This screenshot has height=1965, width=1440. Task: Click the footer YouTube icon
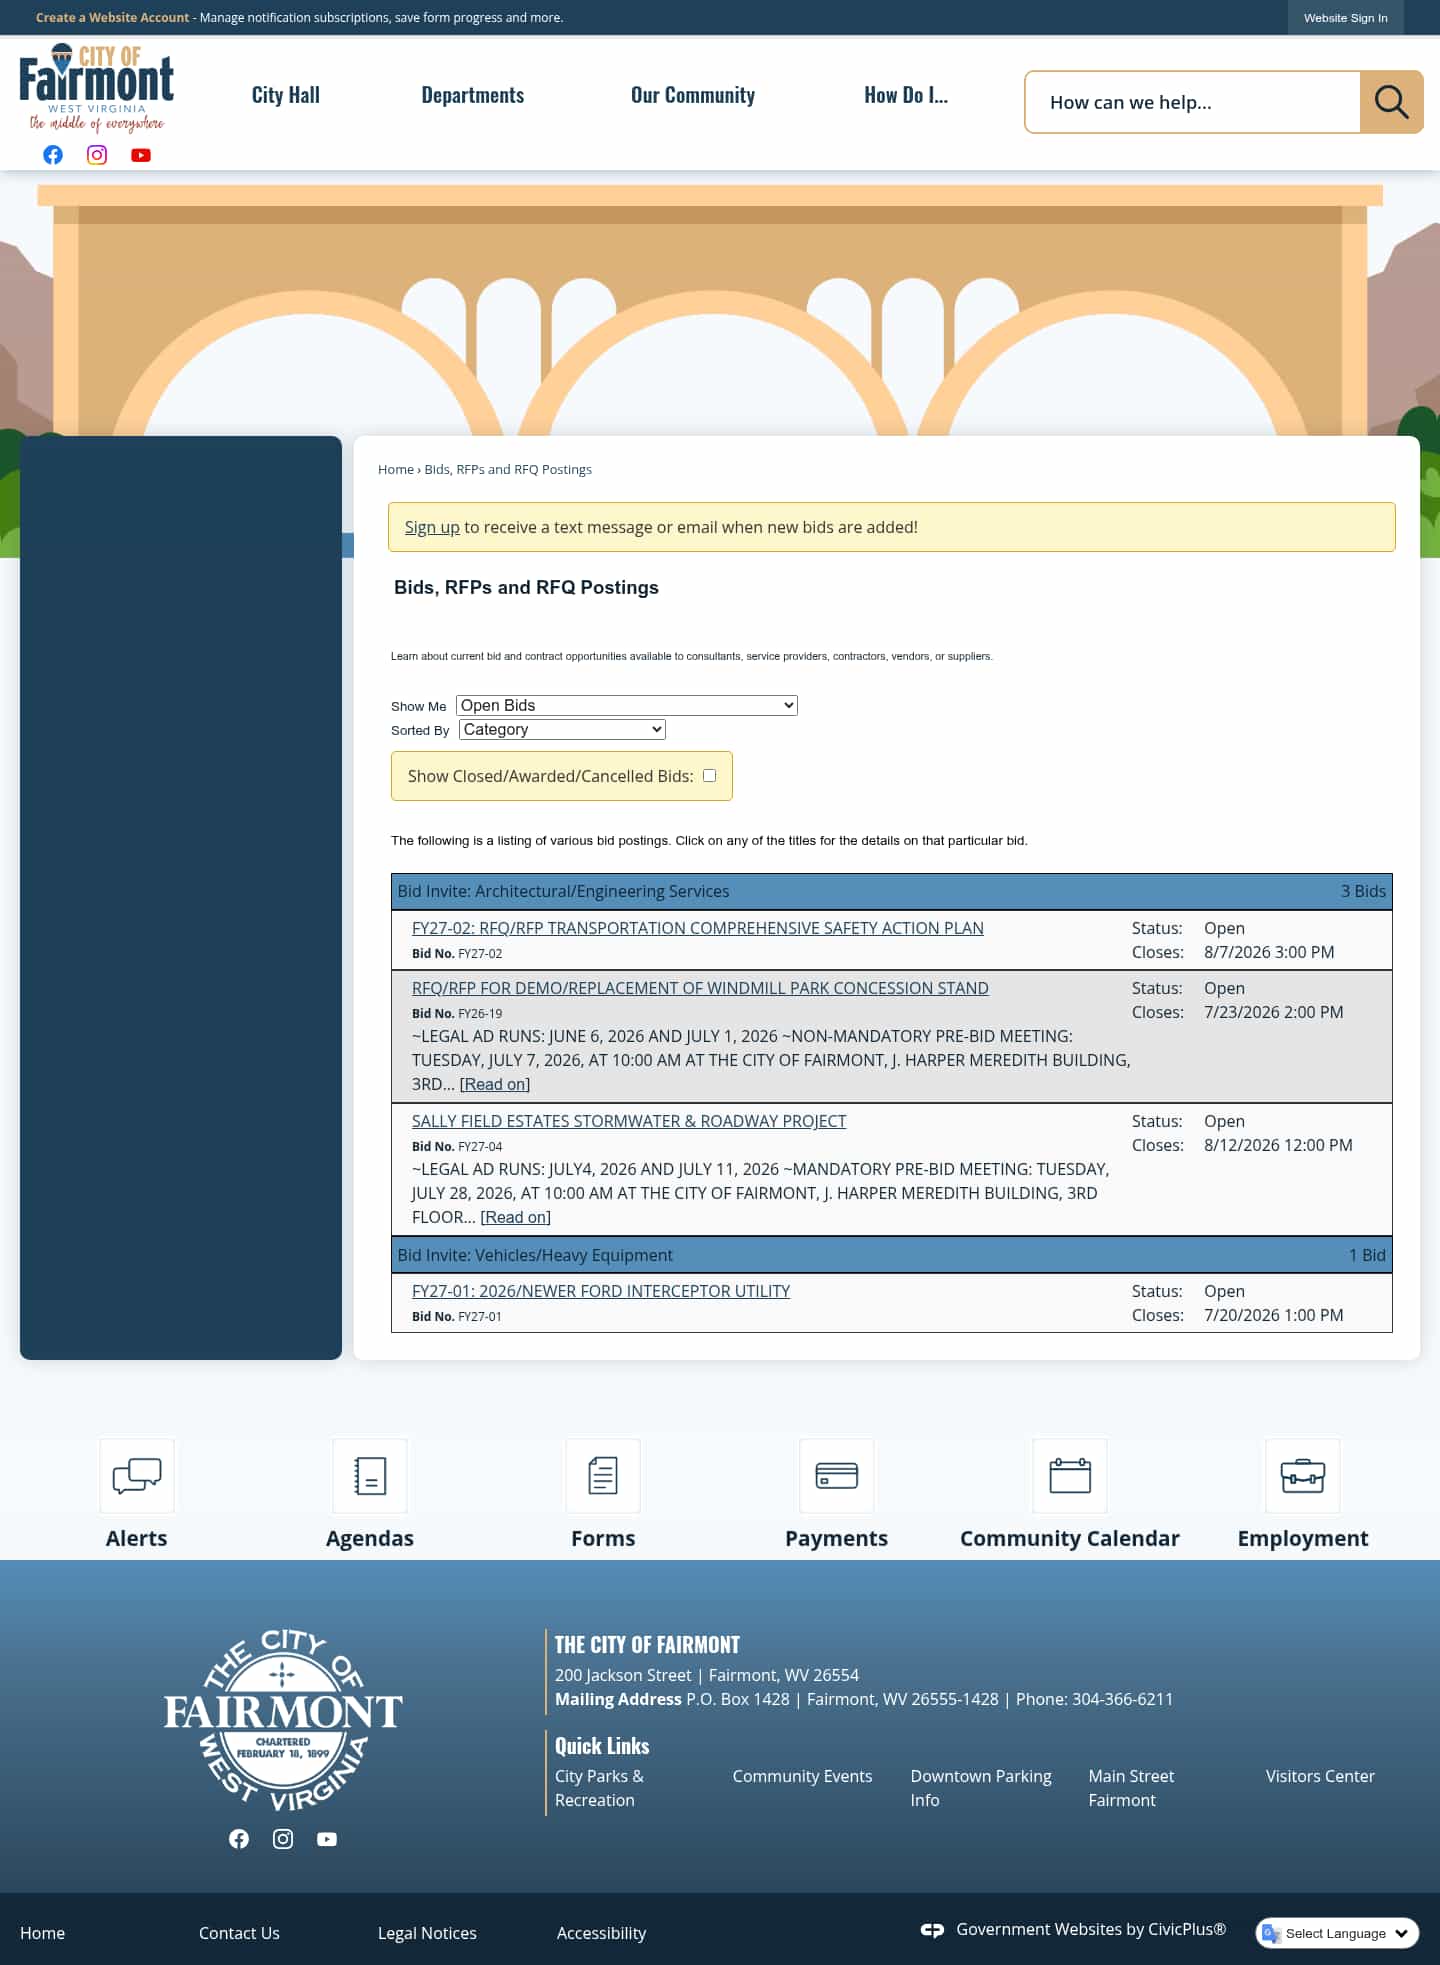327,1839
